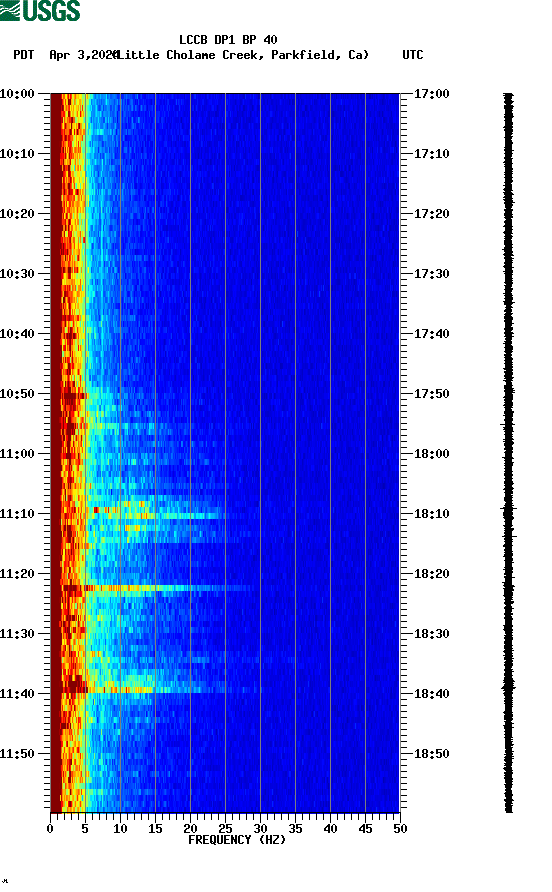Viewport: 552px width, 892px height.
Task: Click the 45 Hz frequency axis label
Action: [365, 829]
